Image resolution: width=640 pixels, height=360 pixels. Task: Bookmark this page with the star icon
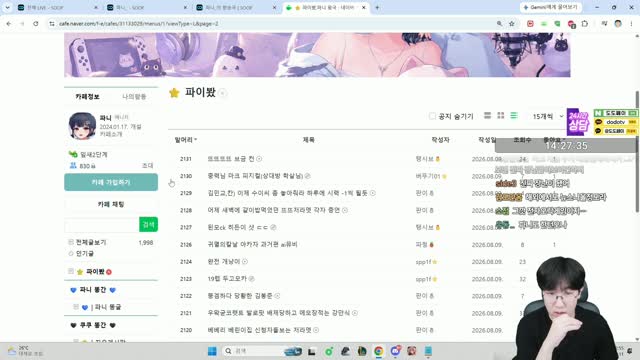click(511, 24)
